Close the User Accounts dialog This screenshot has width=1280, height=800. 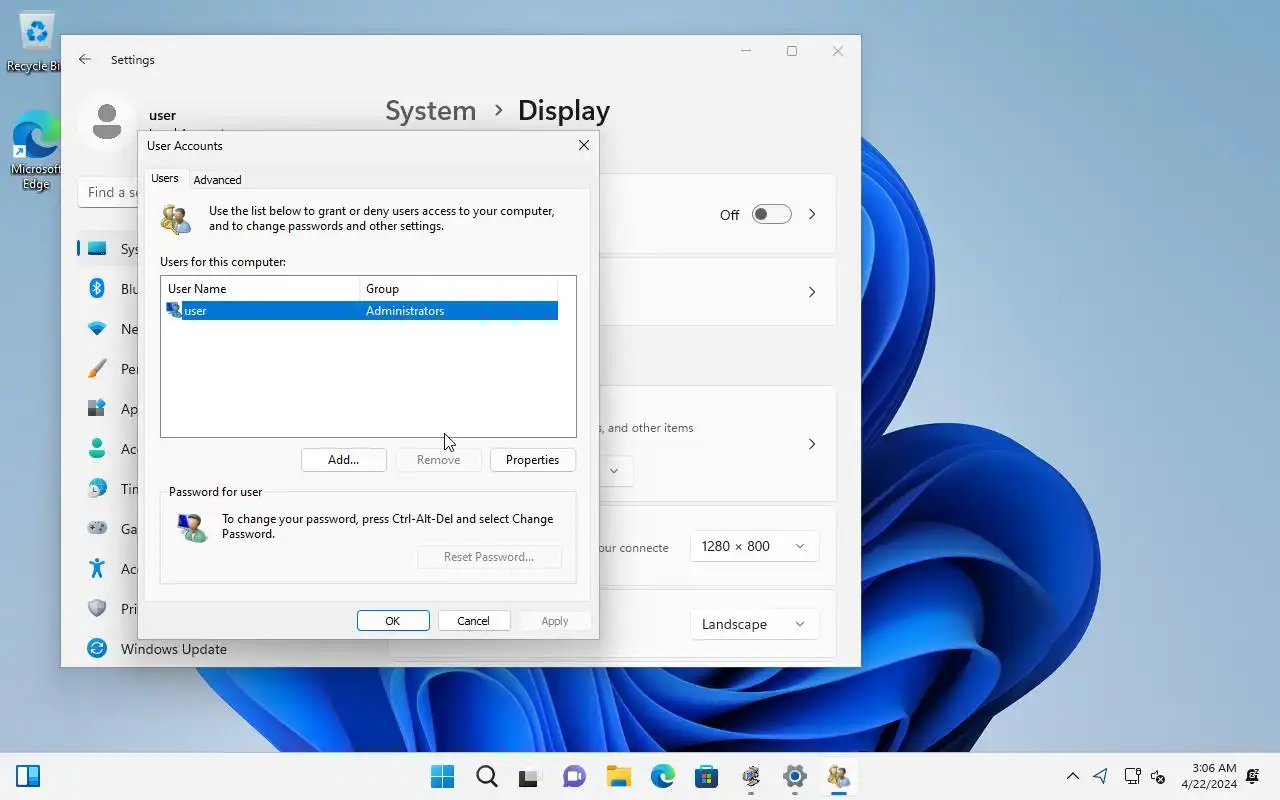click(584, 145)
